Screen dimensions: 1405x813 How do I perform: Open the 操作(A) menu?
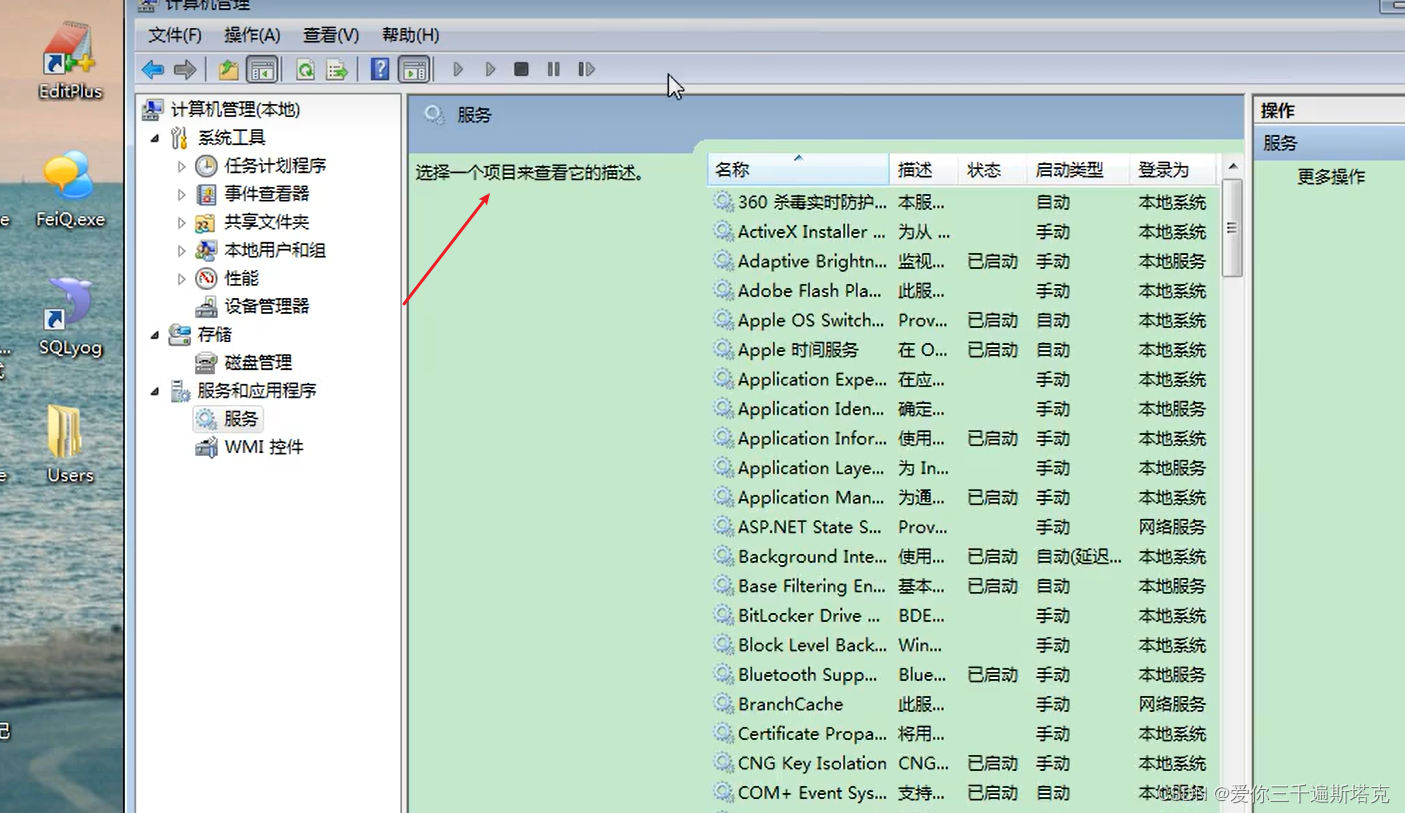click(x=252, y=35)
